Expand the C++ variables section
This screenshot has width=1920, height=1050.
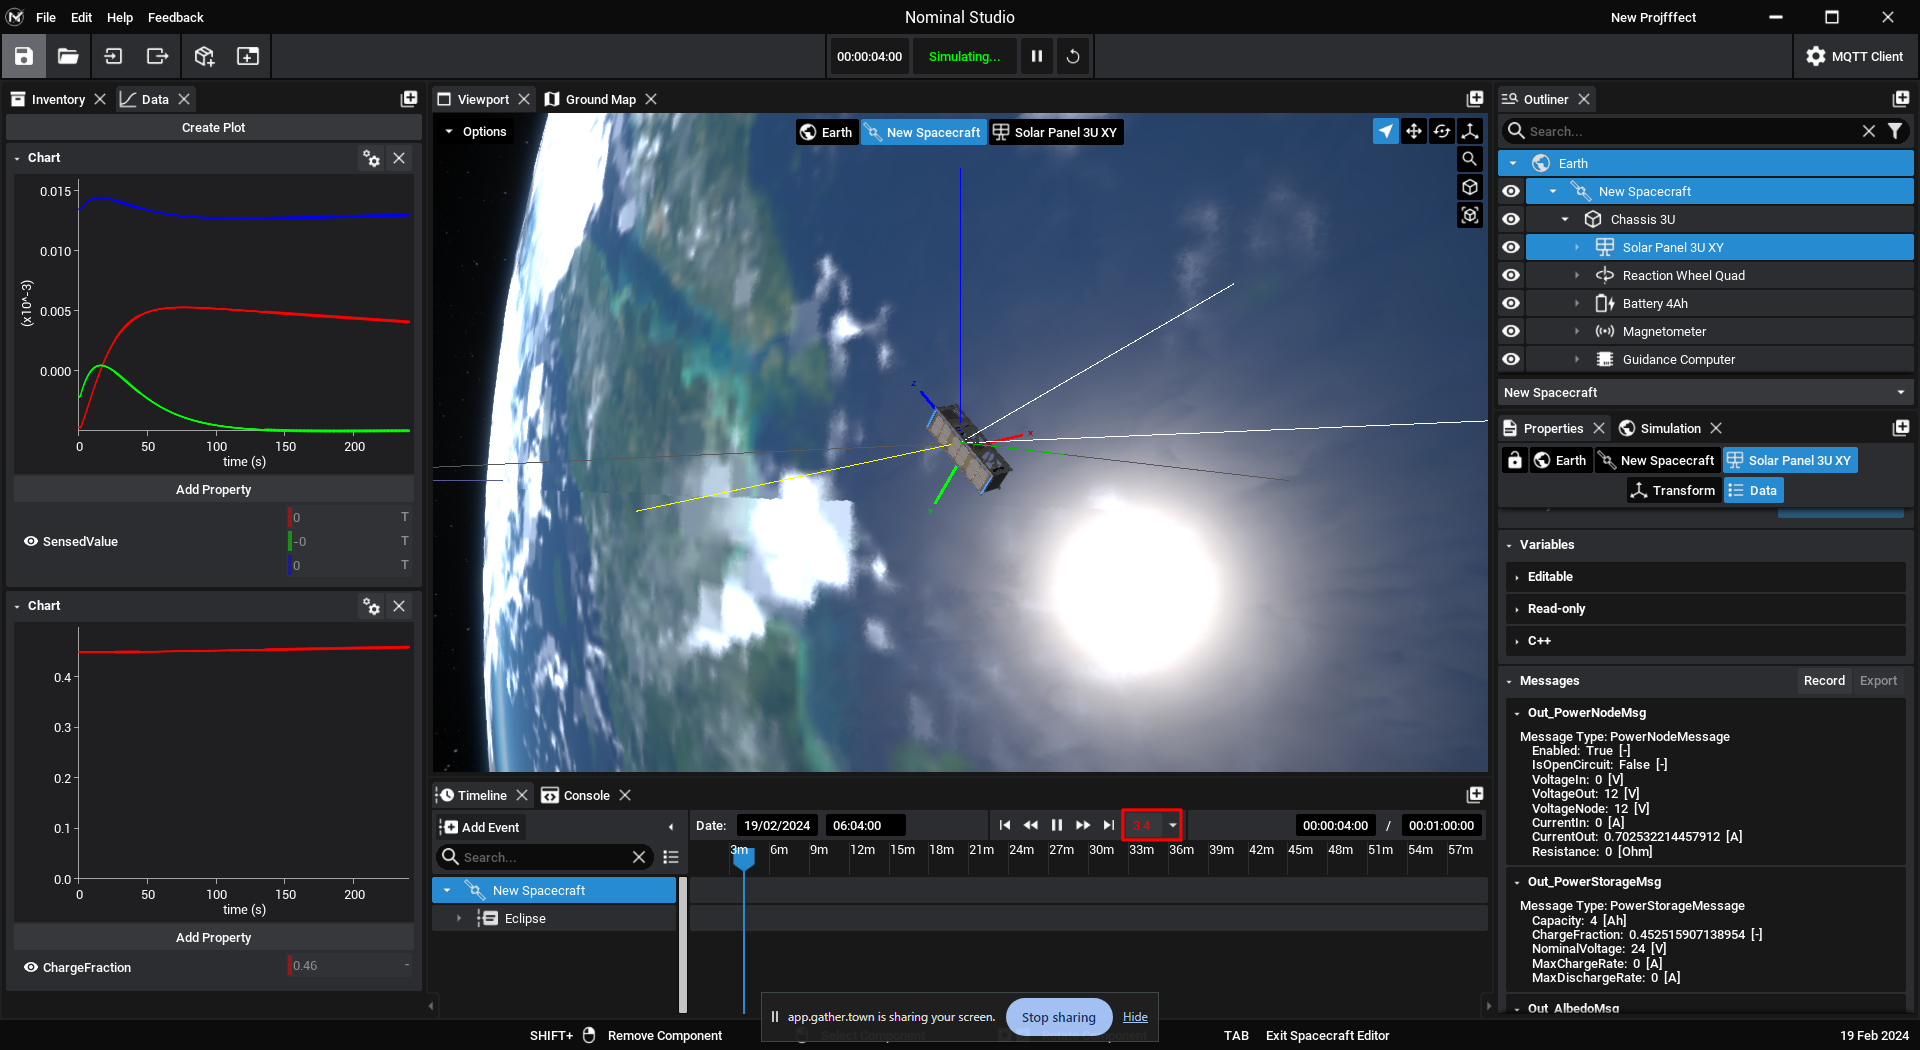[x=1706, y=640]
